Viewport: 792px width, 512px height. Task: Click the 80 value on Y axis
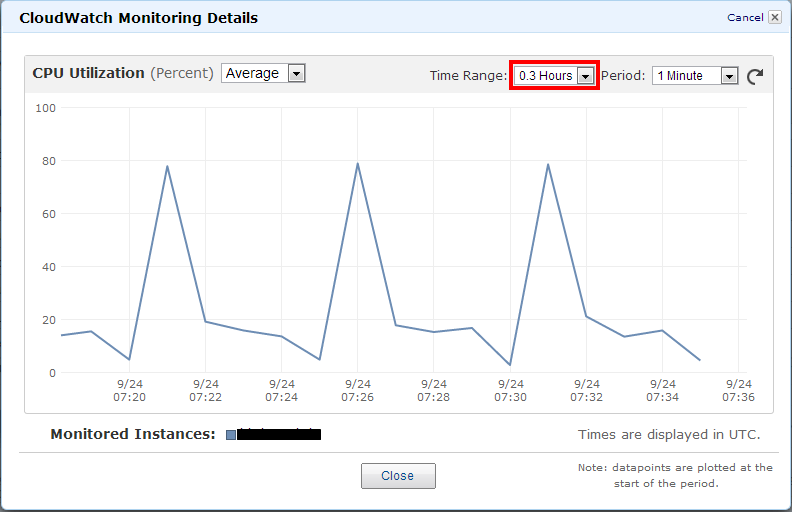coord(49,161)
